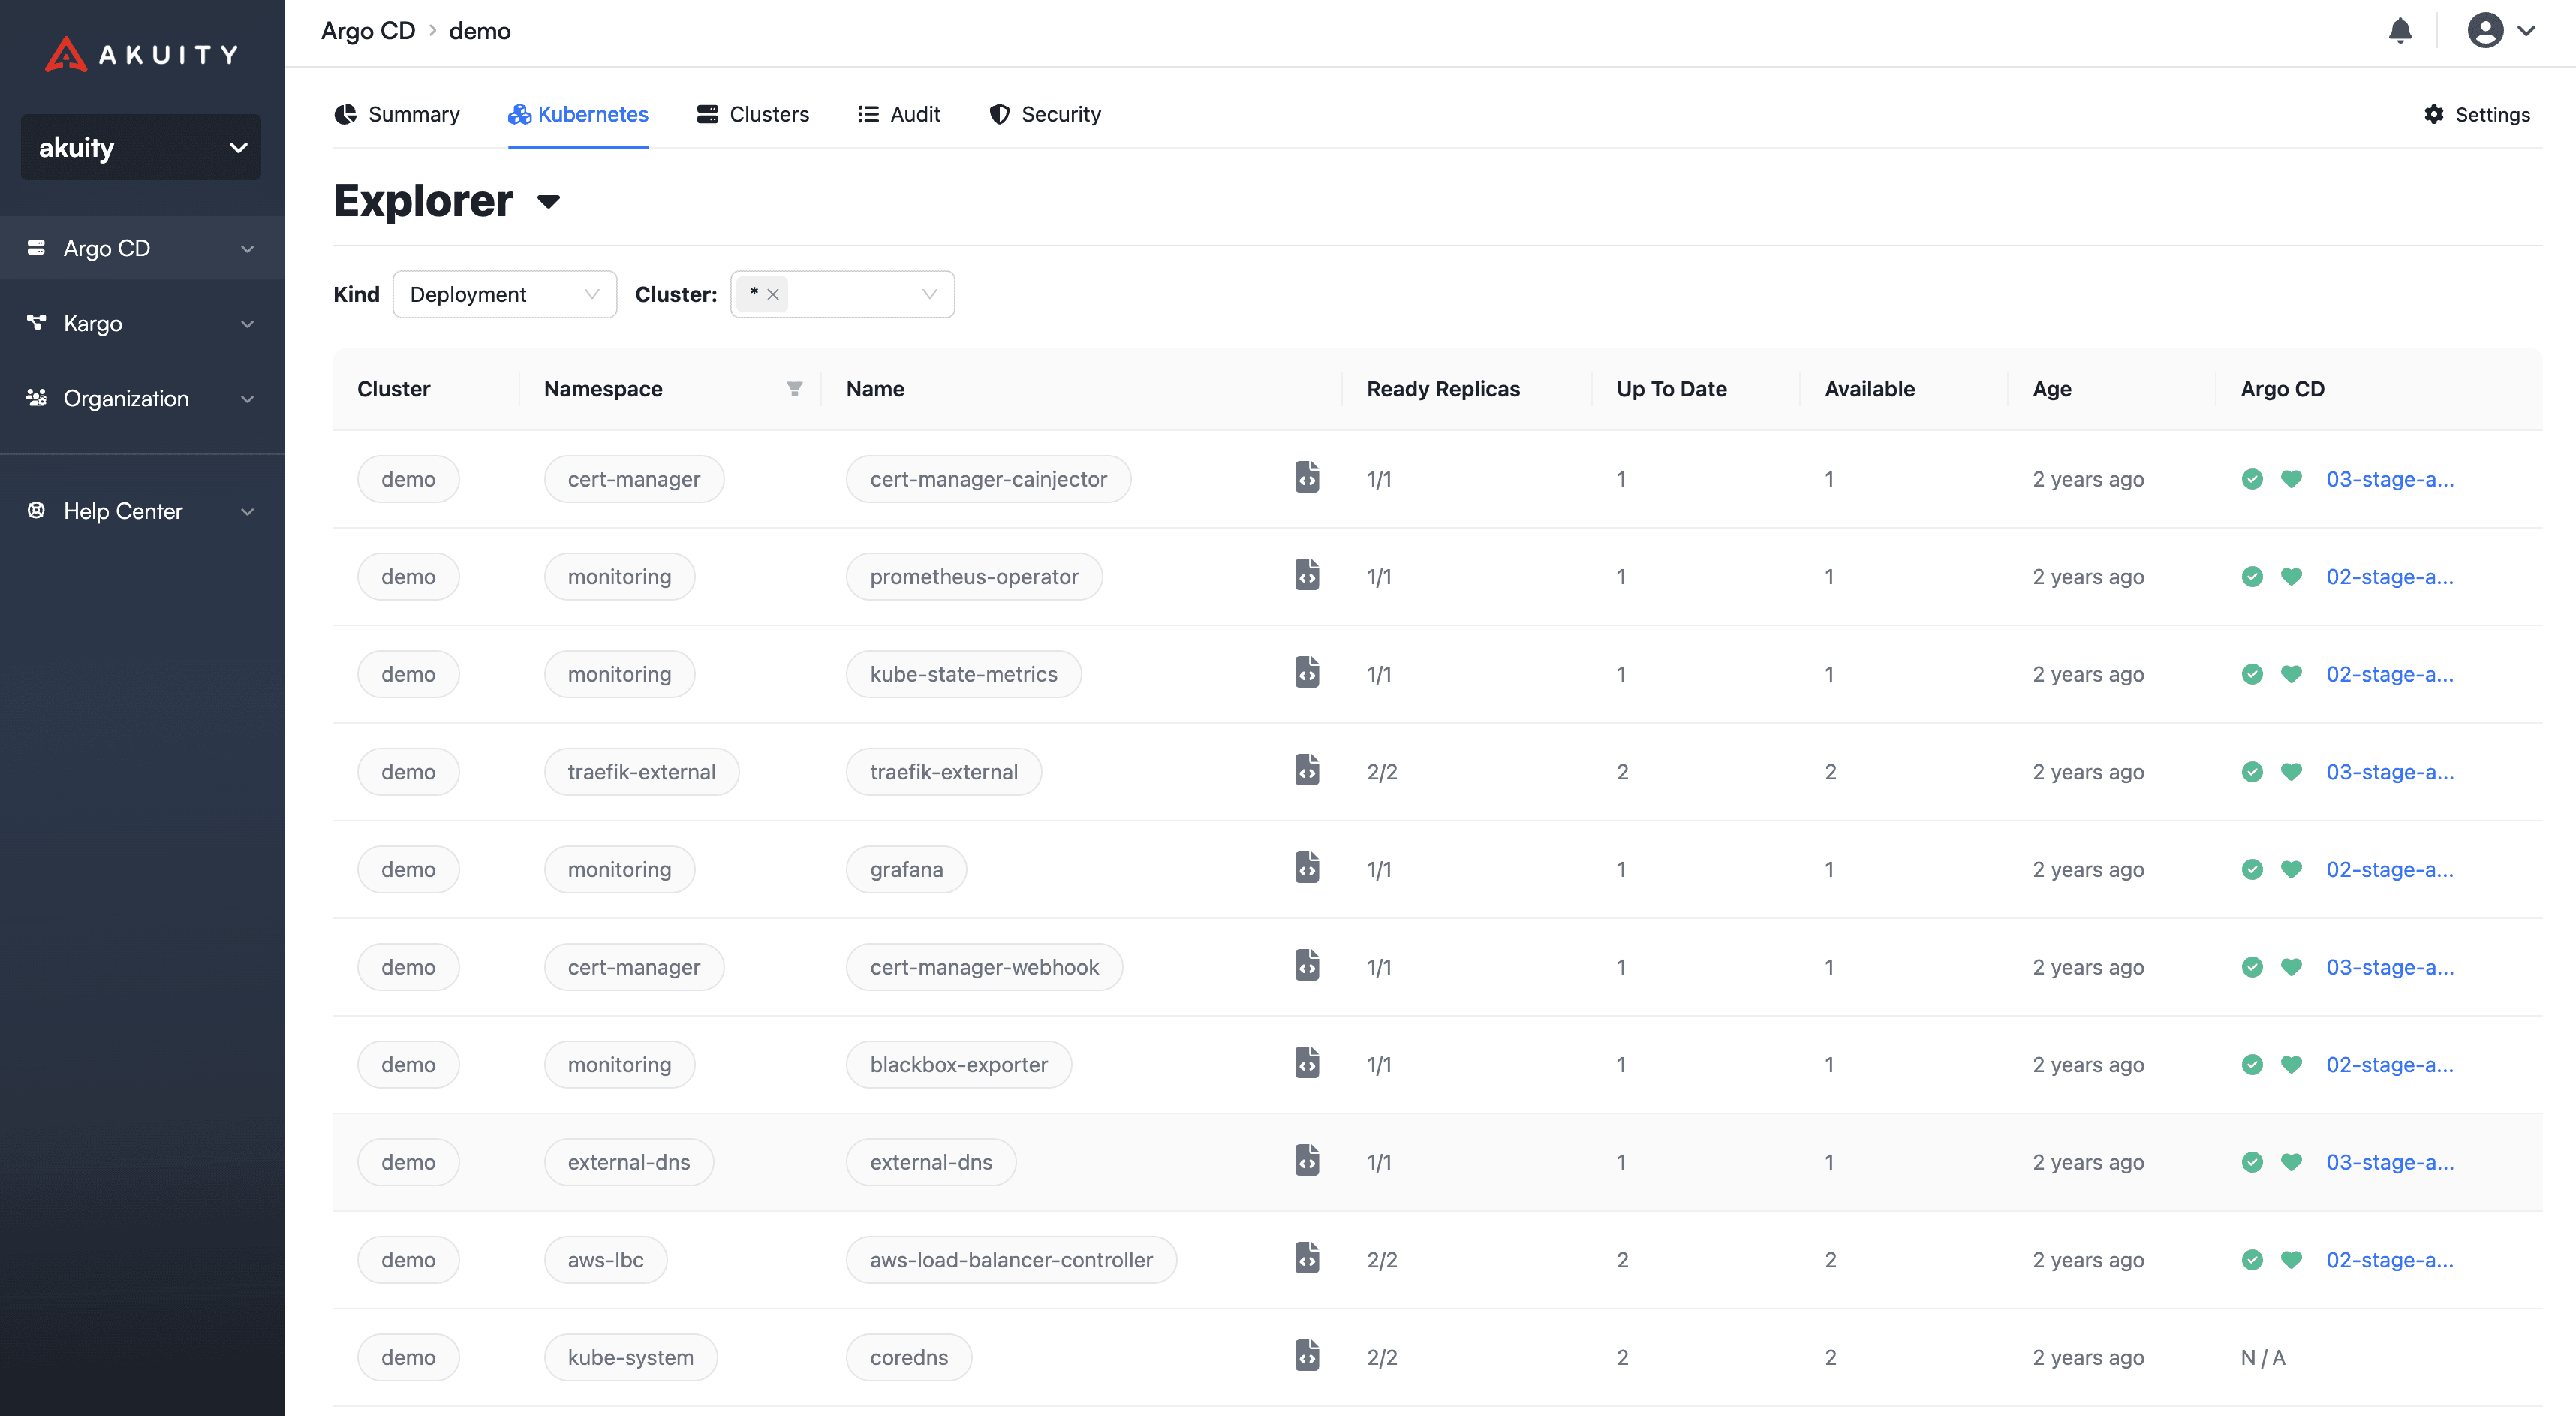Screen dimensions: 2576x1416
Task: Open the notifications bell
Action: point(2400,31)
